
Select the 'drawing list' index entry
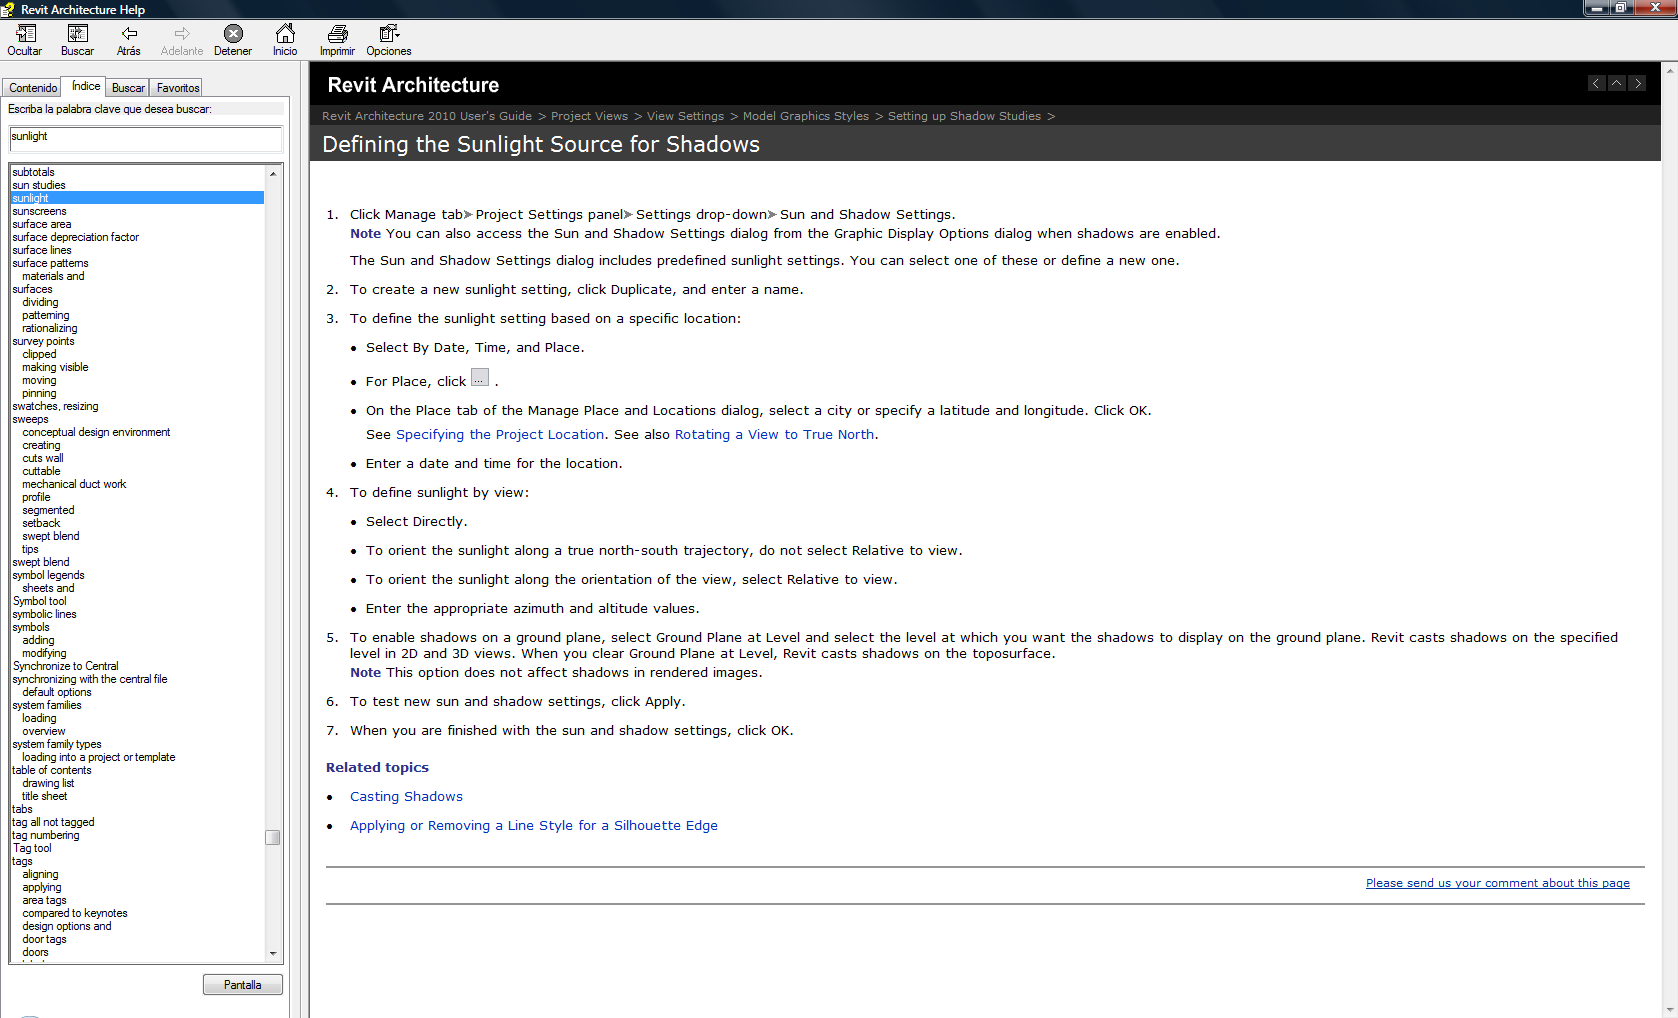48,783
